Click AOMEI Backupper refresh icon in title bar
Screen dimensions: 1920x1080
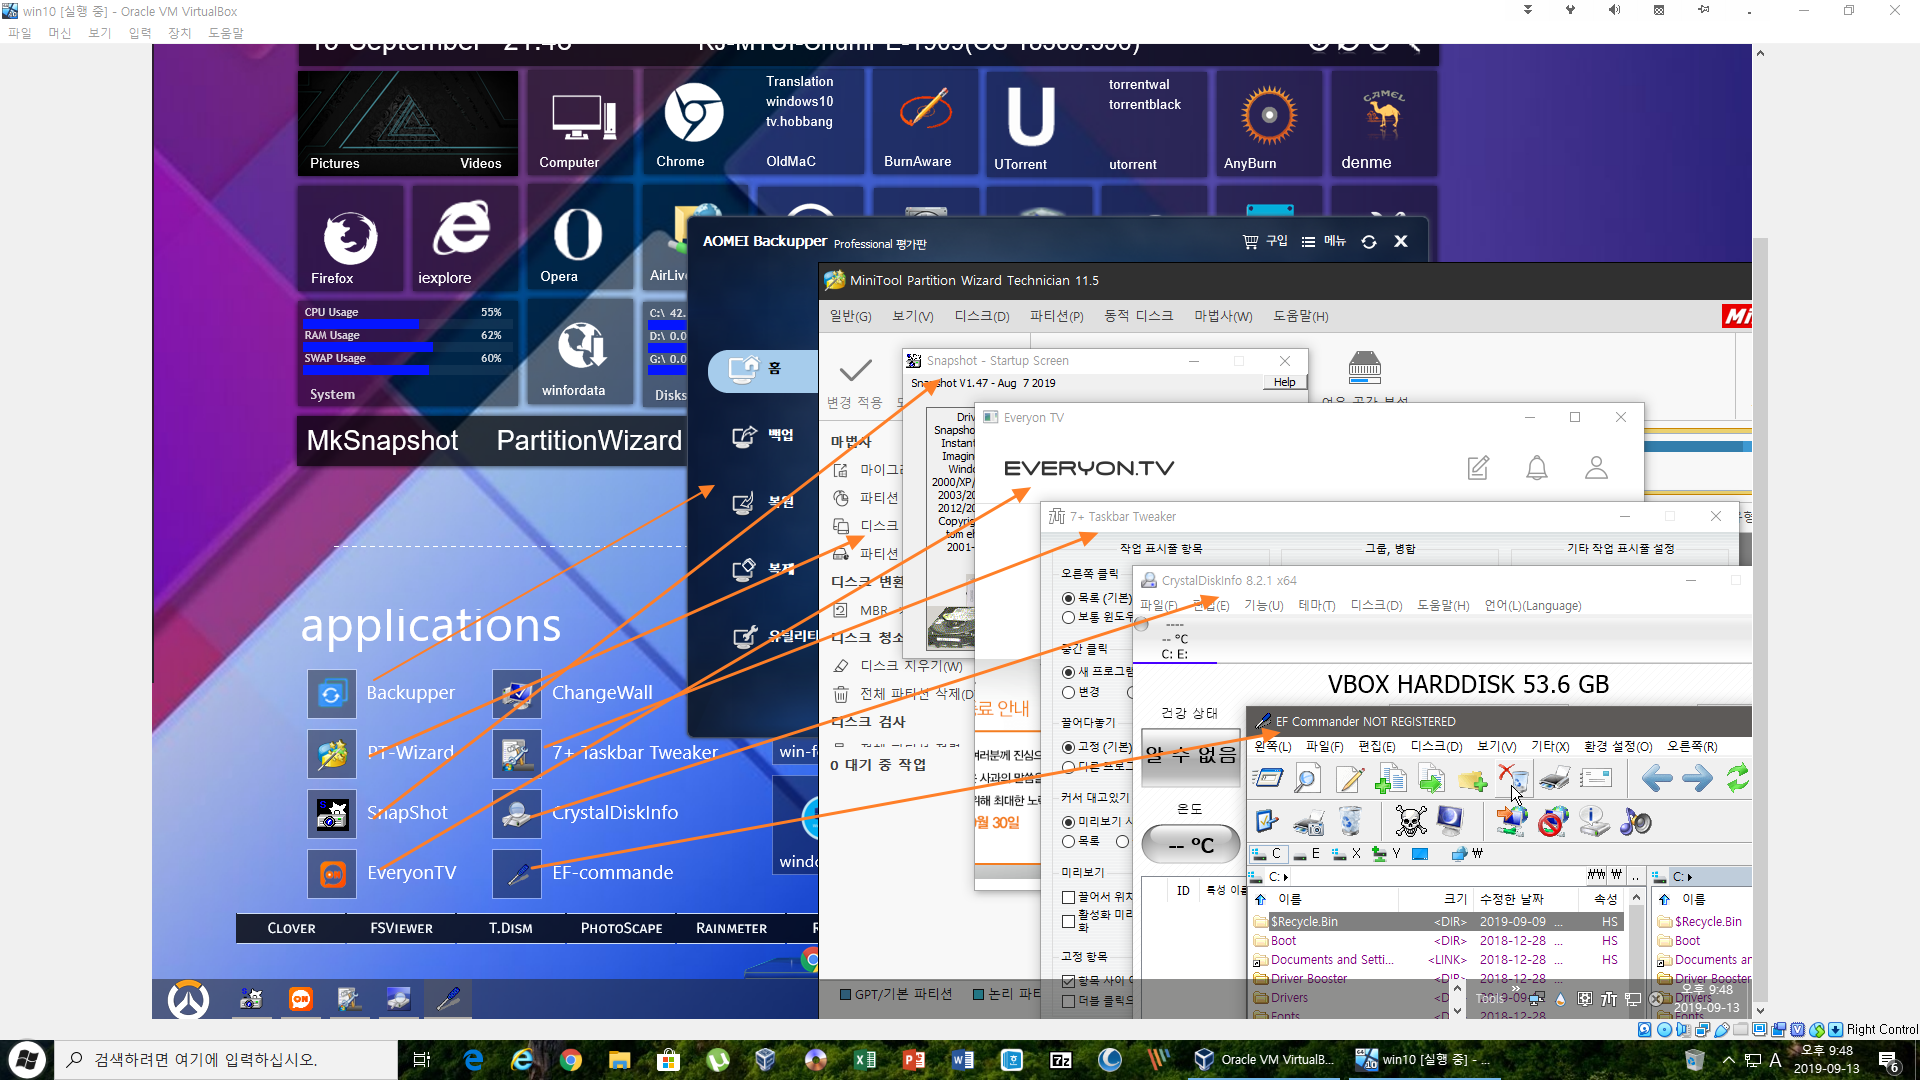(x=1369, y=242)
